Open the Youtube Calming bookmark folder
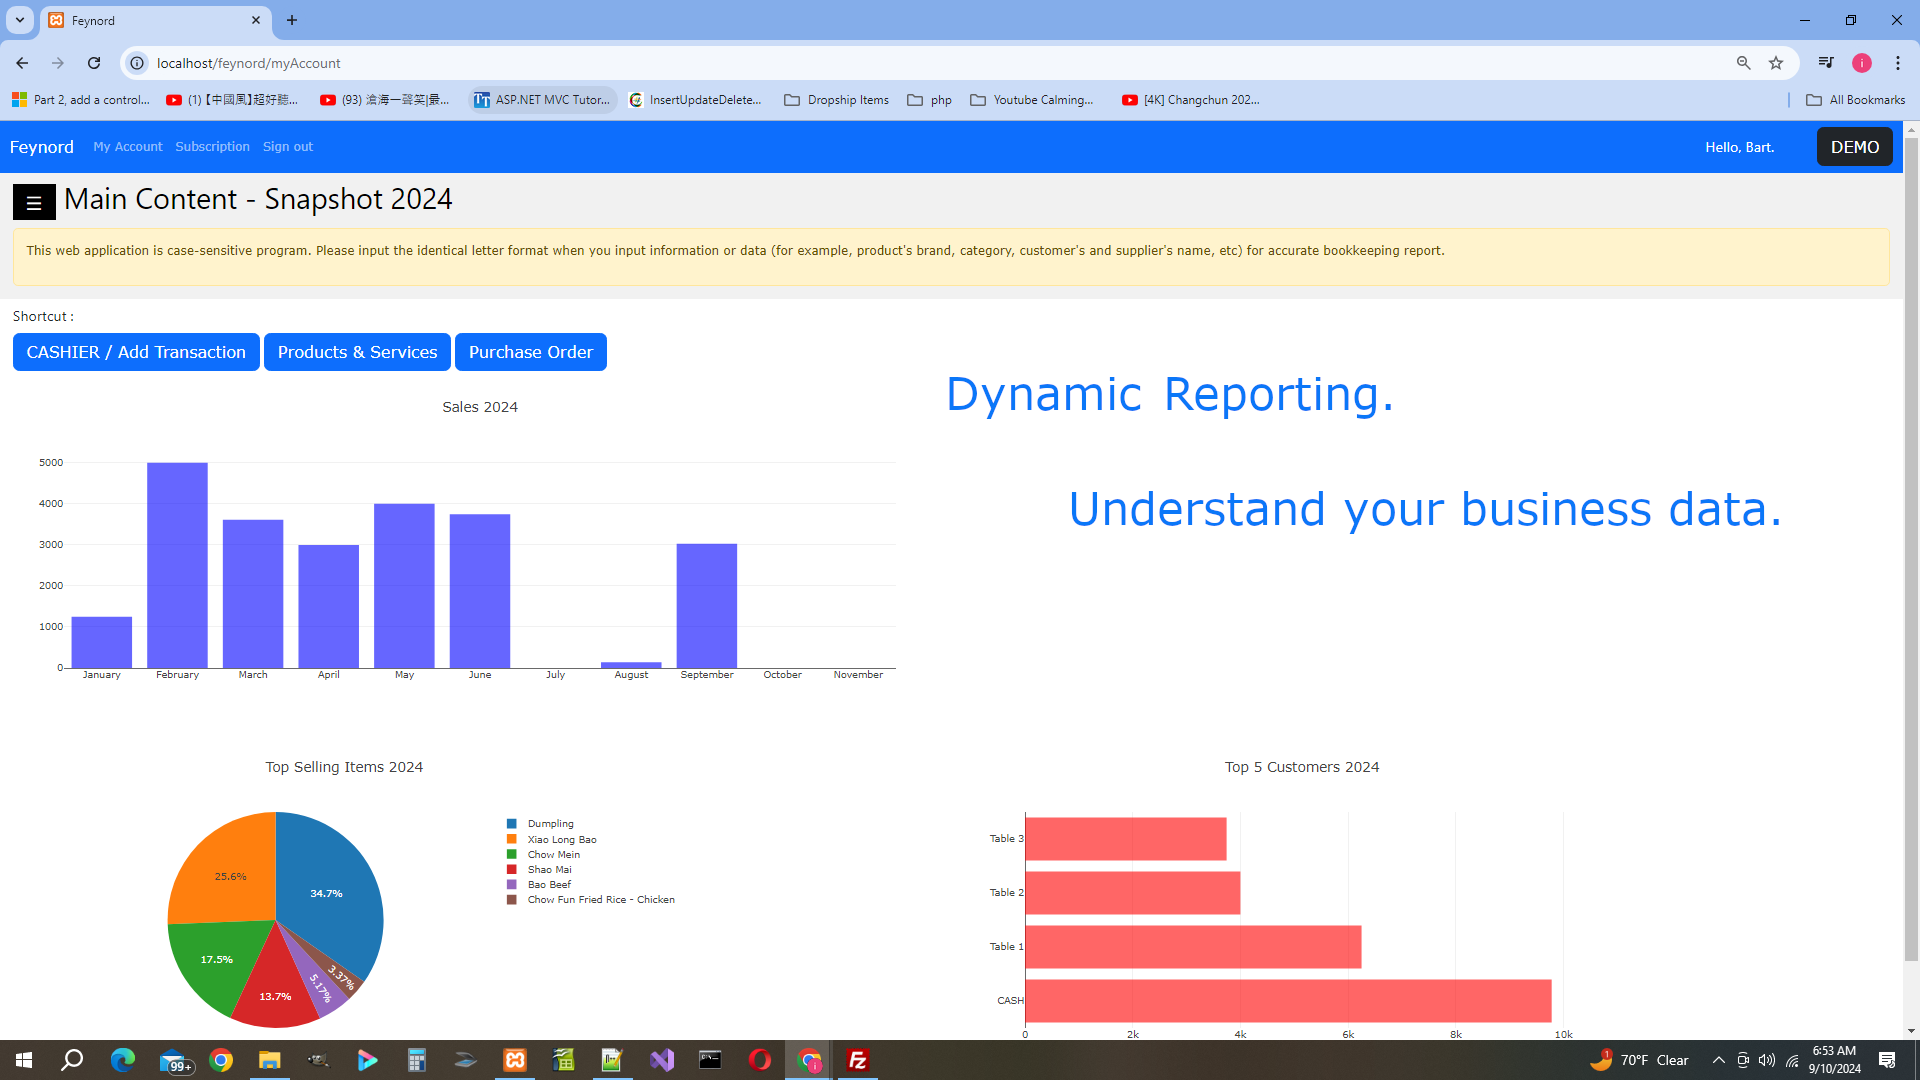The image size is (1920, 1080). (x=1033, y=100)
